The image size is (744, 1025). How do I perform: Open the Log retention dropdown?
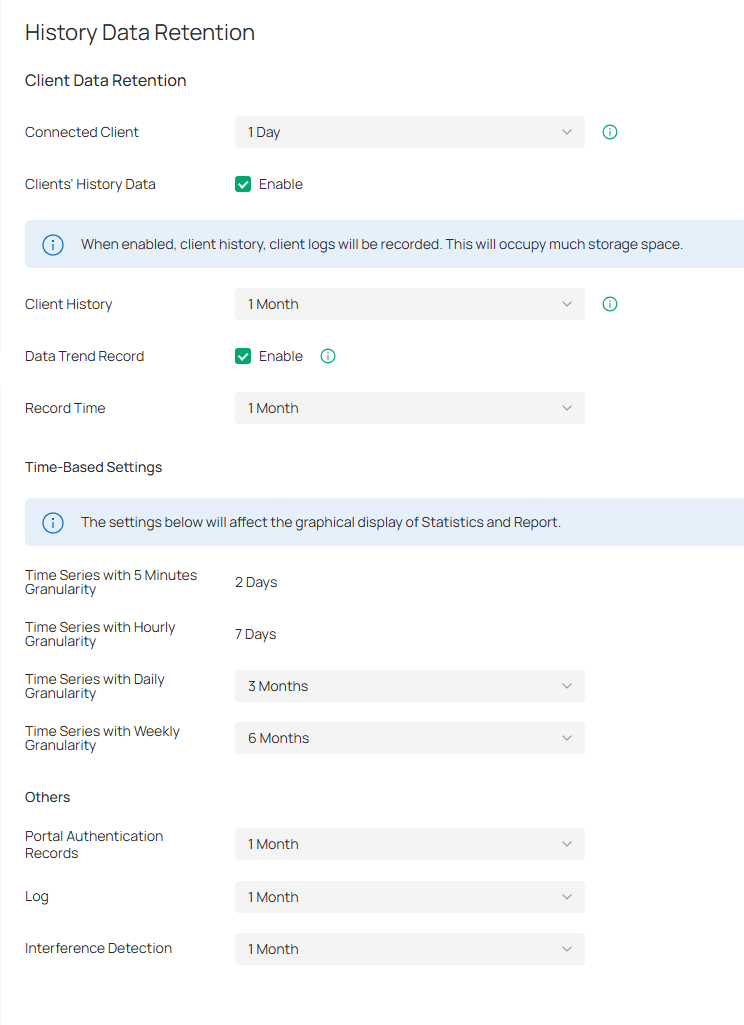click(409, 897)
